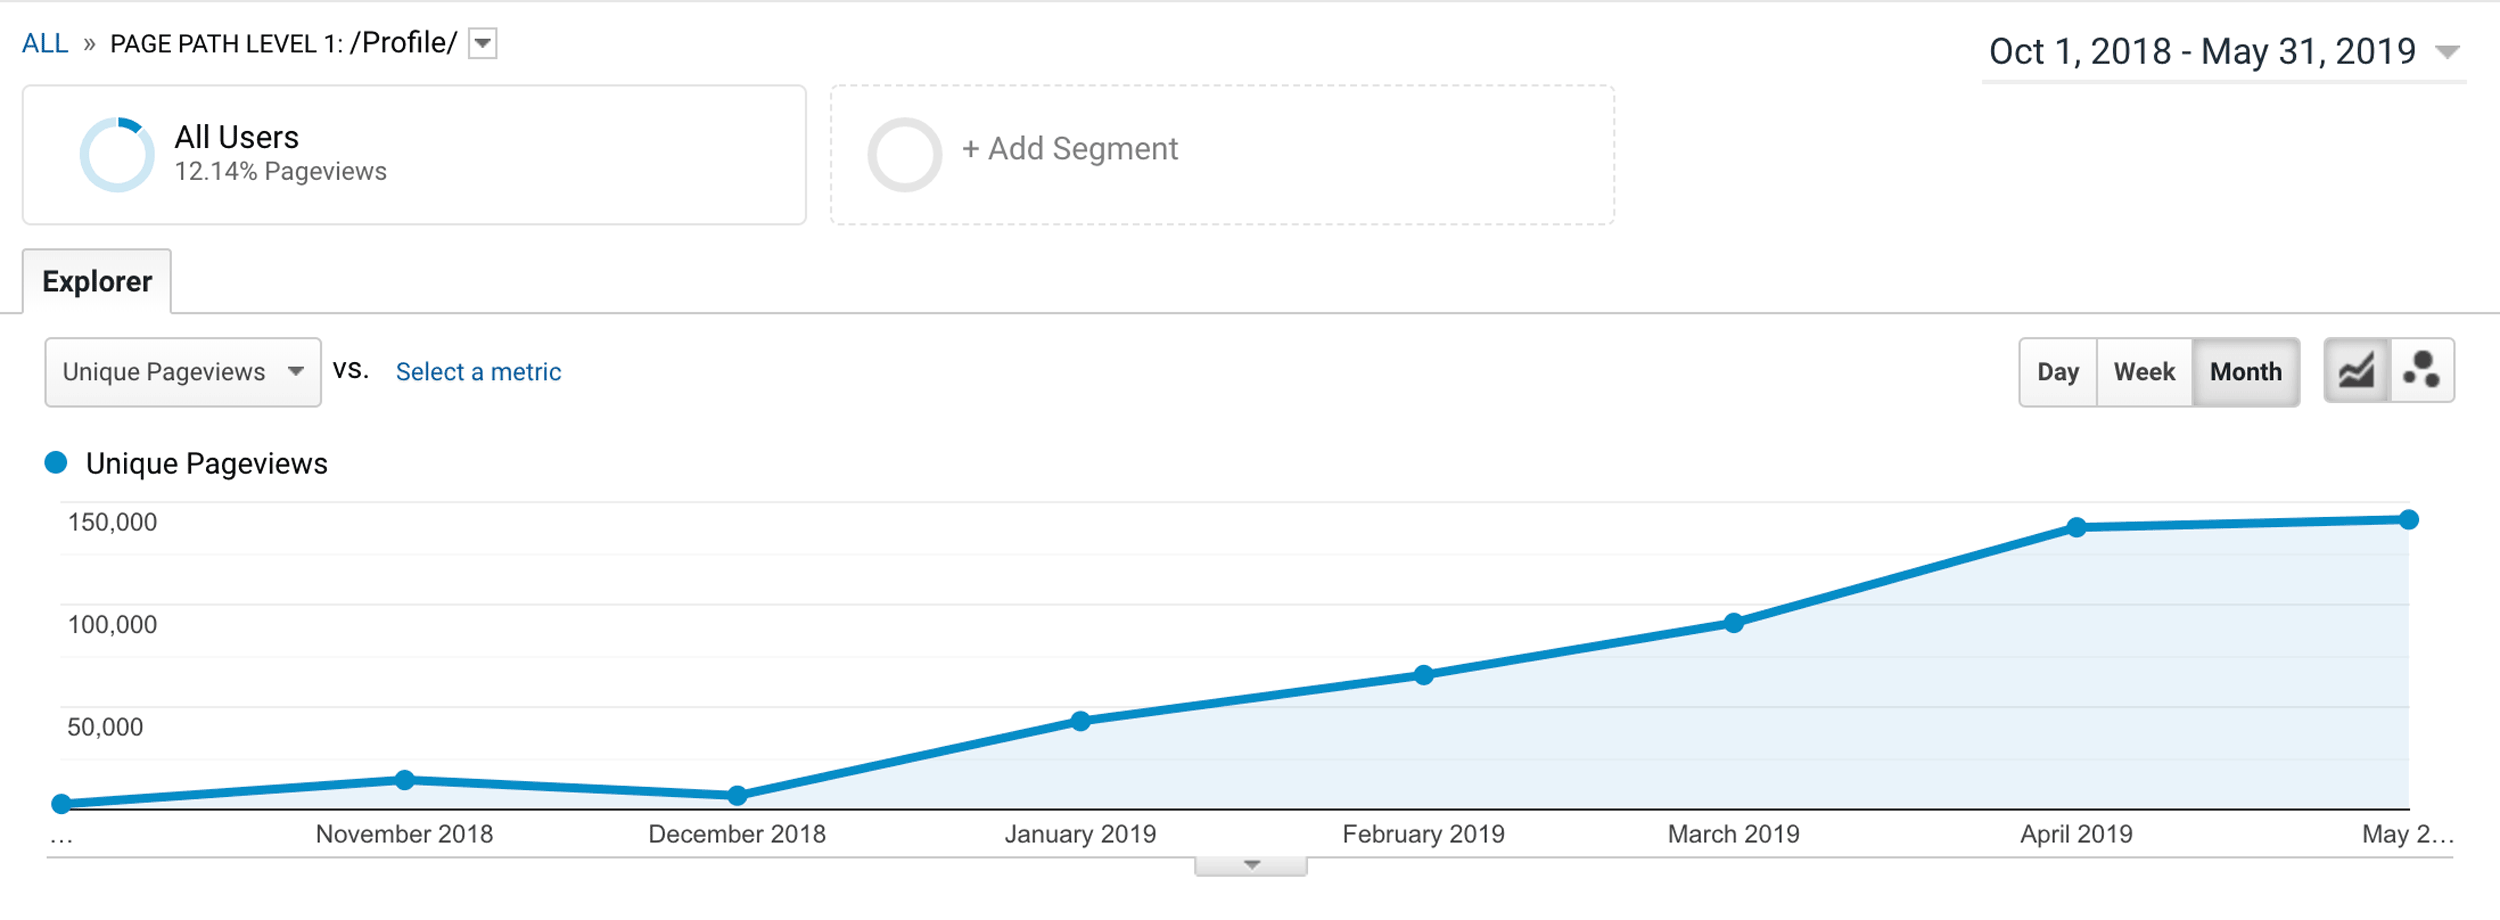Click the December 2018 data point
The width and height of the screenshot is (2500, 920).
coord(737,796)
